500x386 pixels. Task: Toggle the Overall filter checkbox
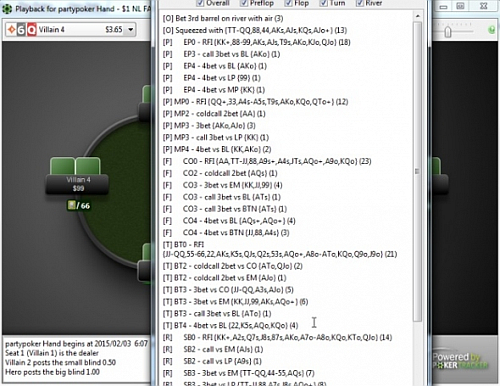pyautogui.click(x=200, y=3)
